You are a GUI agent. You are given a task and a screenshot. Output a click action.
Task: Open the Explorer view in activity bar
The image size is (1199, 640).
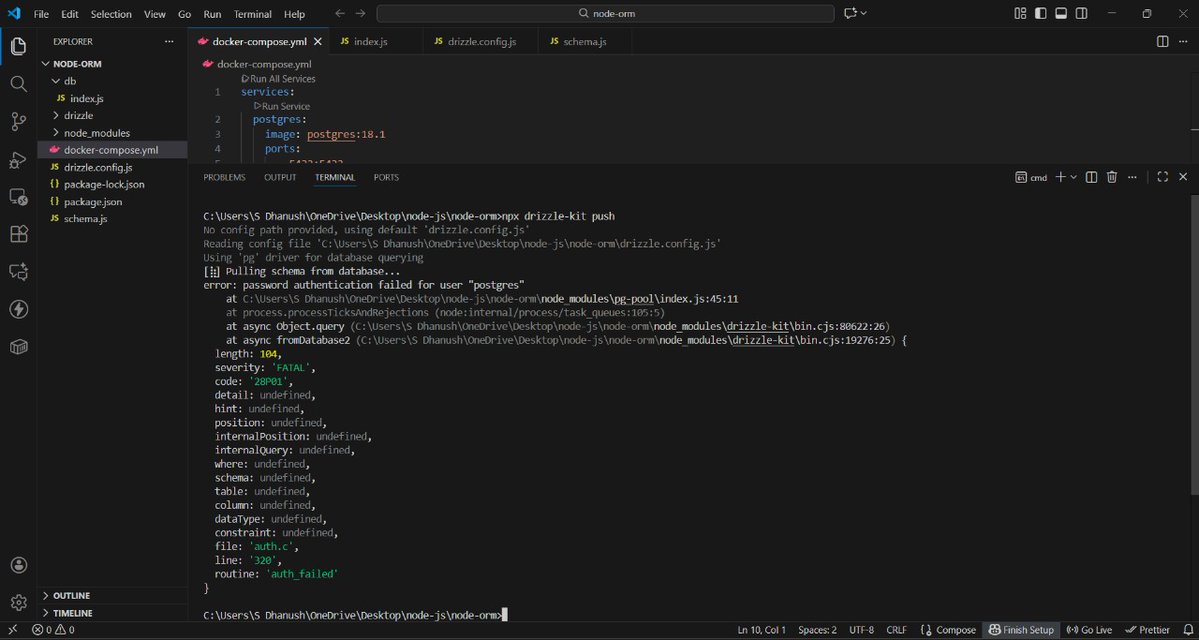coord(18,46)
